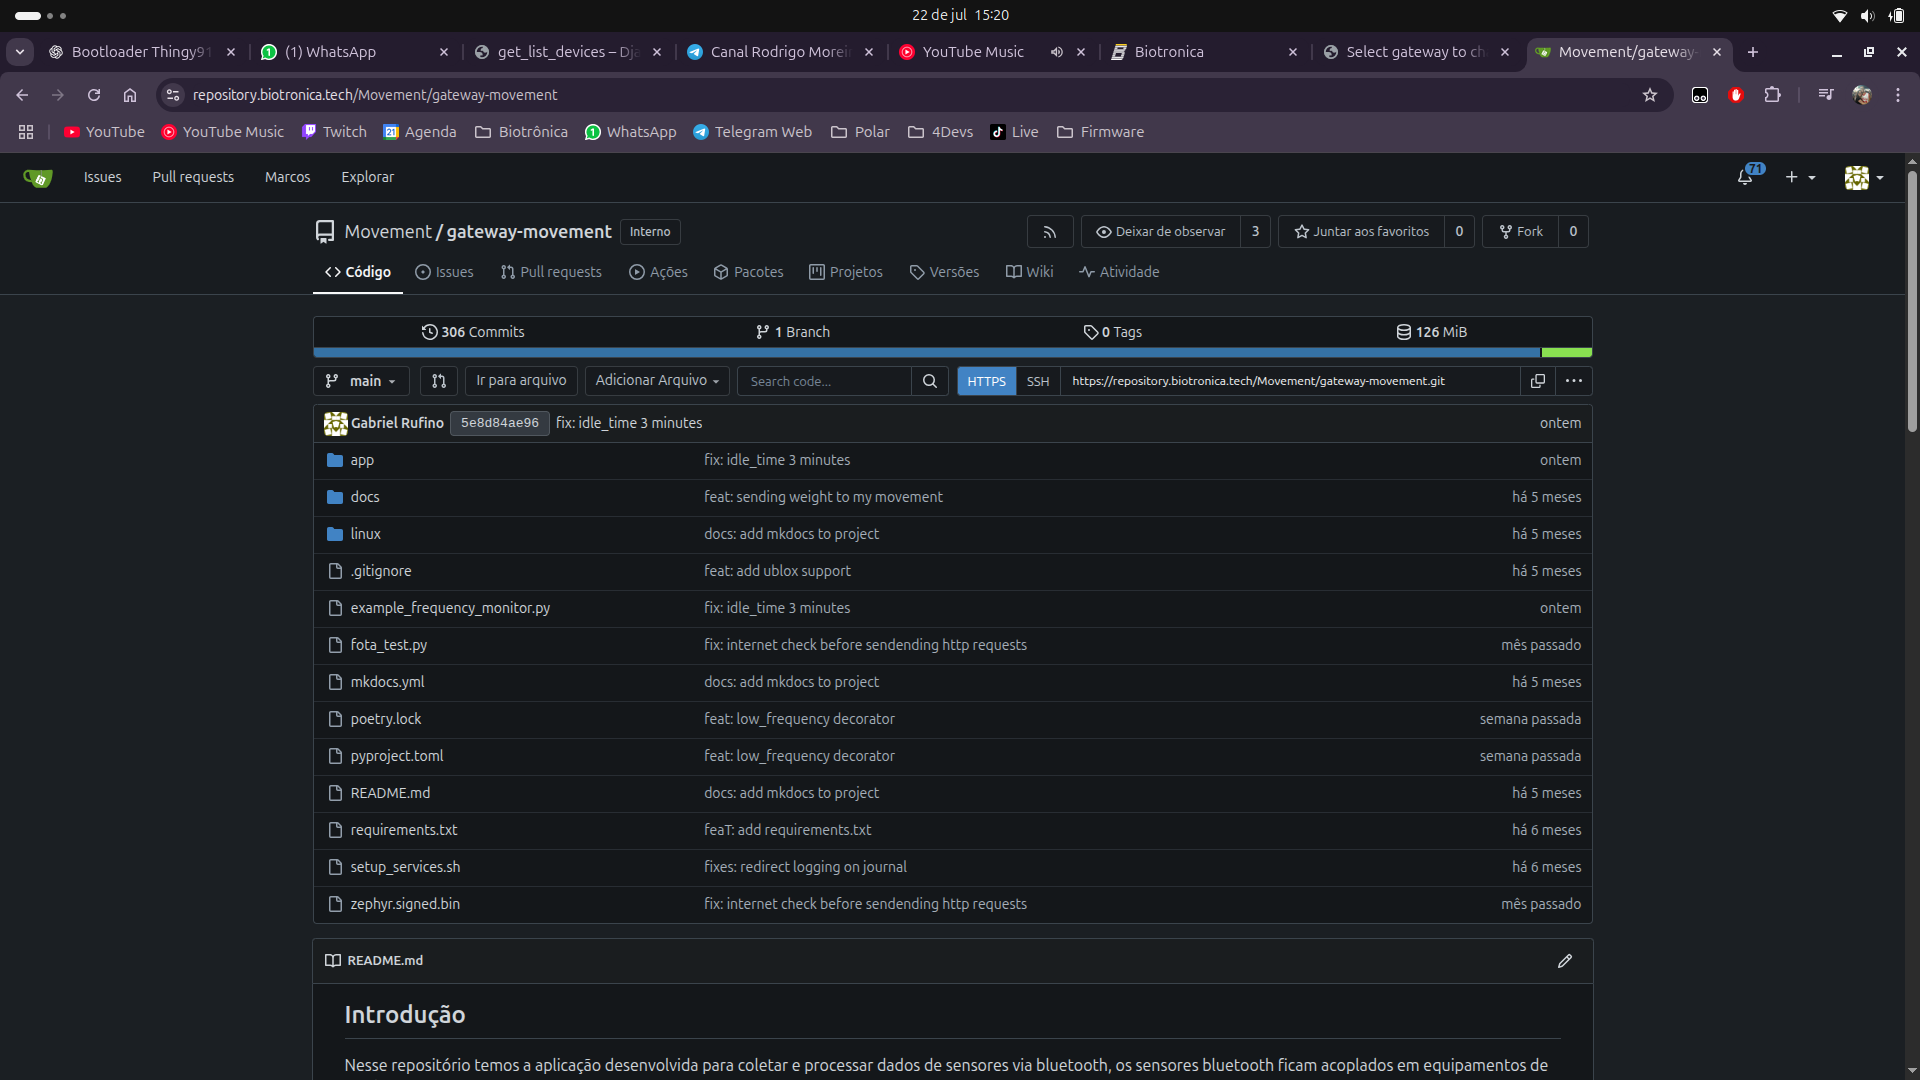Open the Adicionar Arquivo dropdown
The image size is (1920, 1080).
point(656,381)
